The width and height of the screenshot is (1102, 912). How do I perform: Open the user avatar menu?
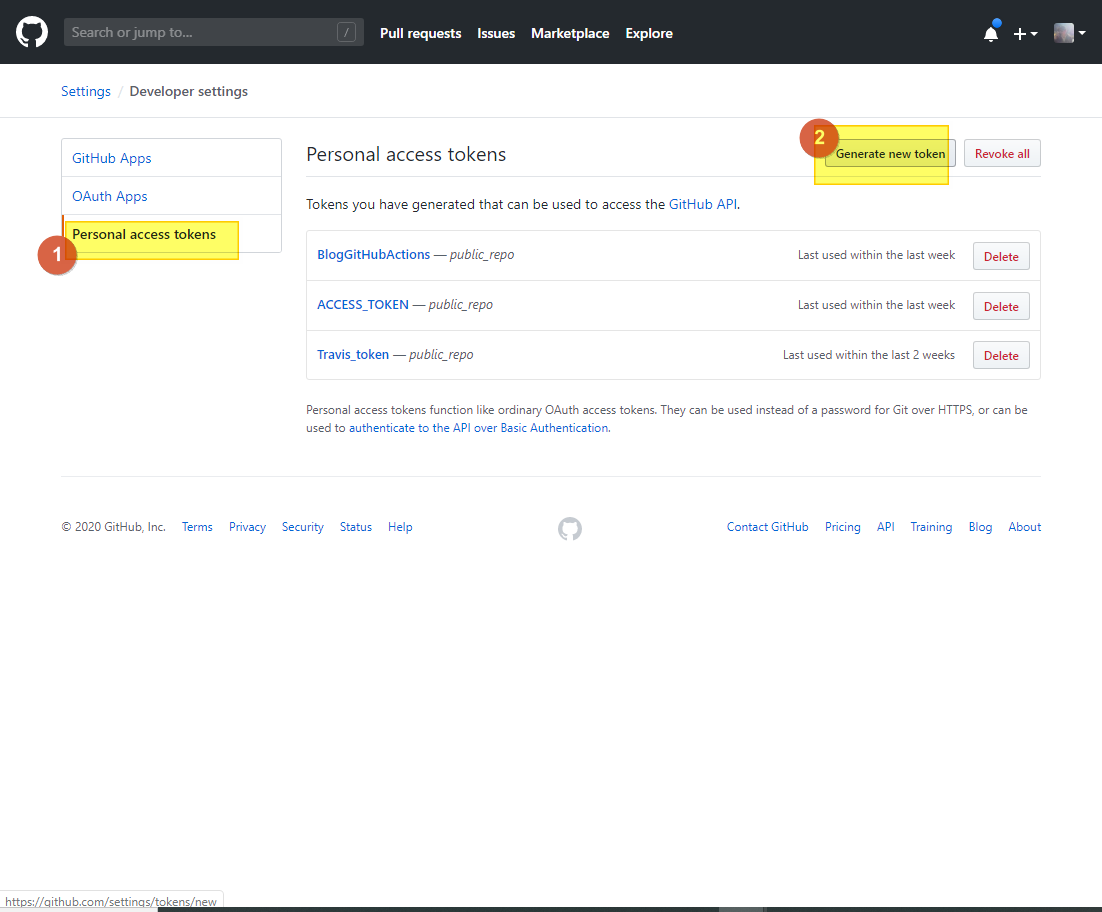(1070, 33)
